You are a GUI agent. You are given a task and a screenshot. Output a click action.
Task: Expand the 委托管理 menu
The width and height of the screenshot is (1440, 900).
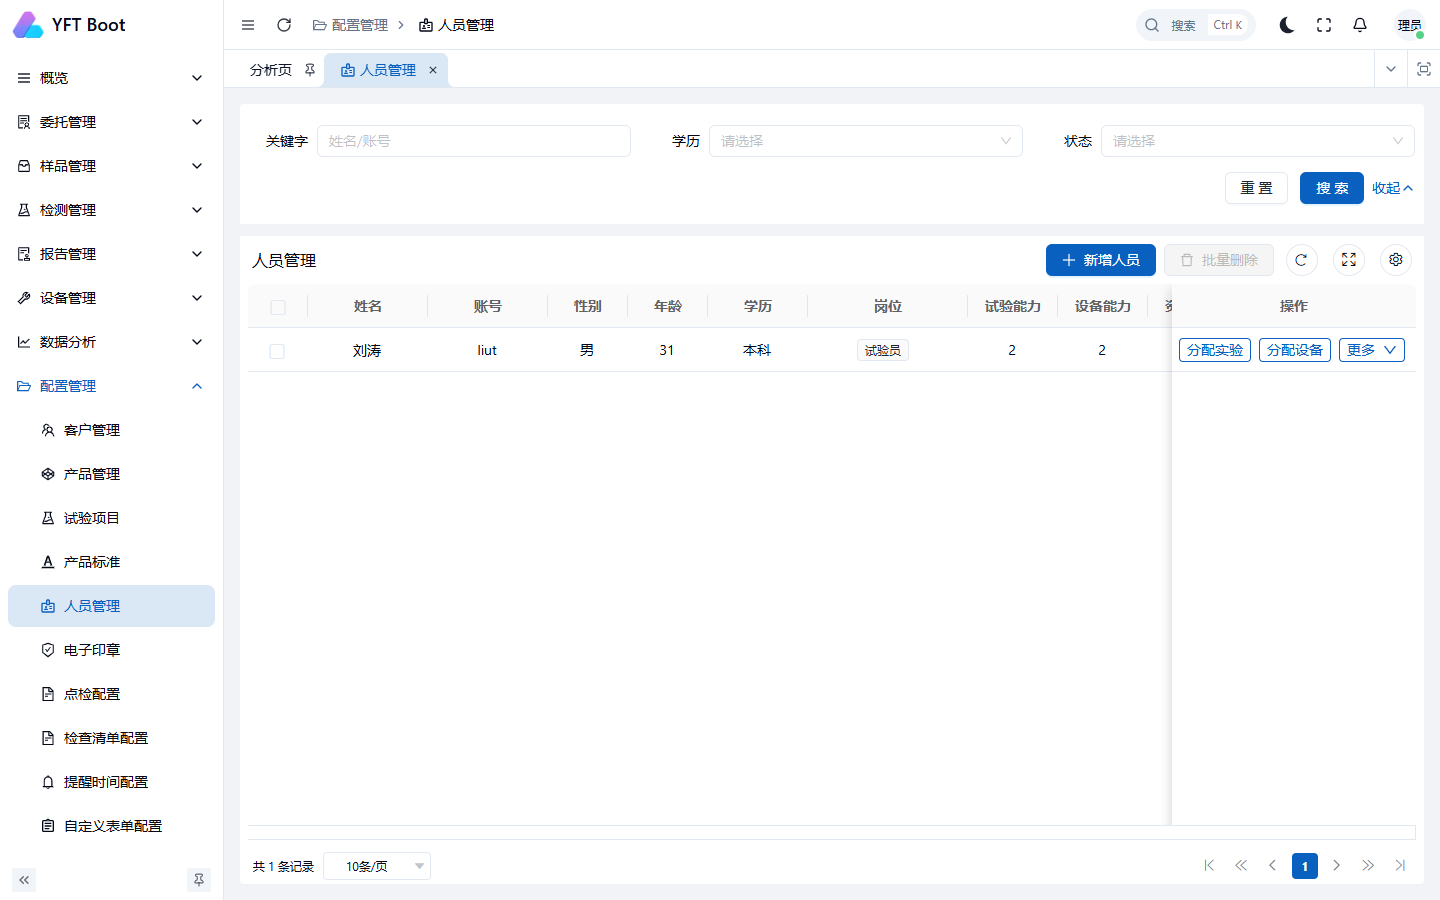click(x=110, y=122)
